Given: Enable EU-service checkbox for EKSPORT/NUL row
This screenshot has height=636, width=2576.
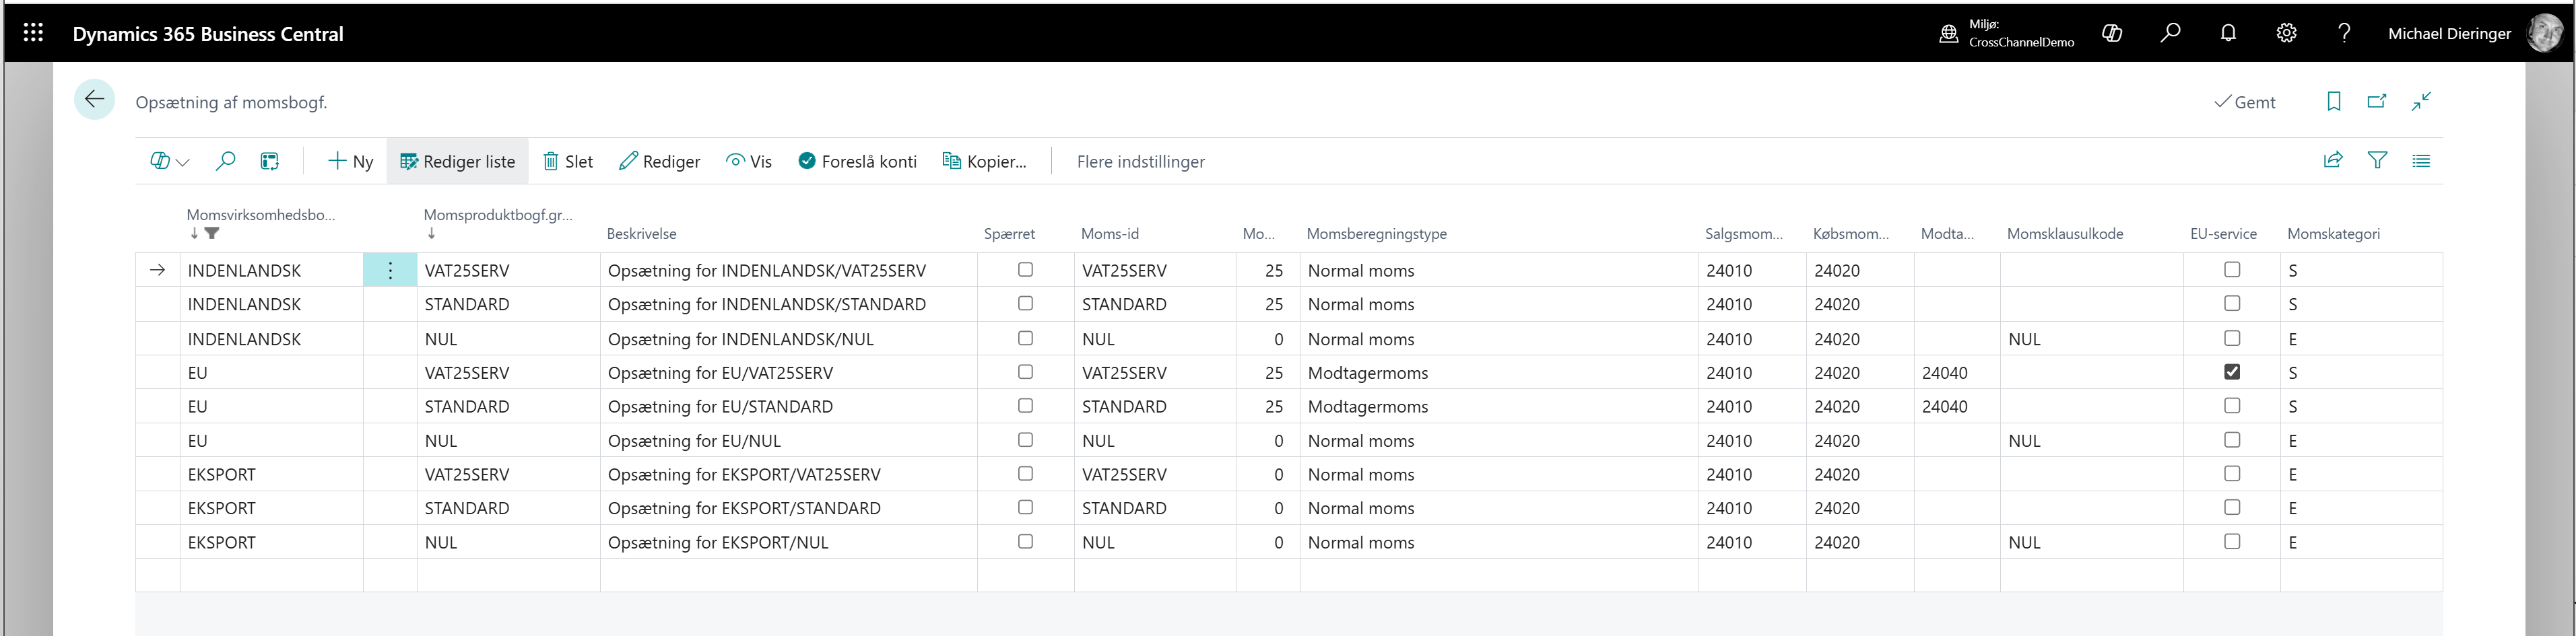Looking at the screenshot, I should (2231, 542).
